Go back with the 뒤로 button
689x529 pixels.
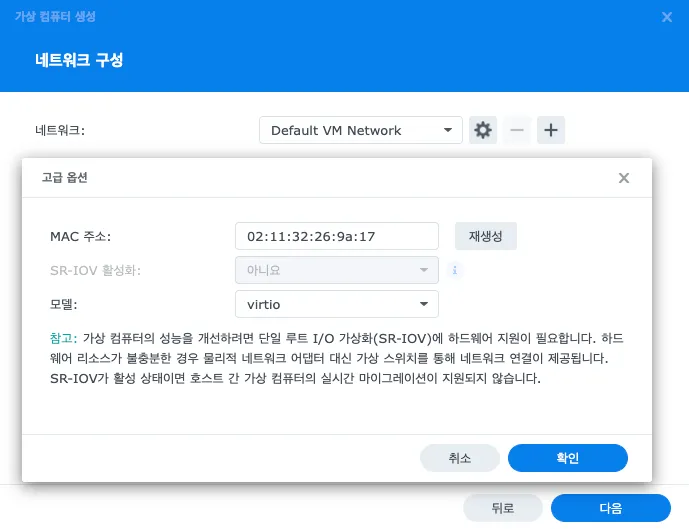503,508
